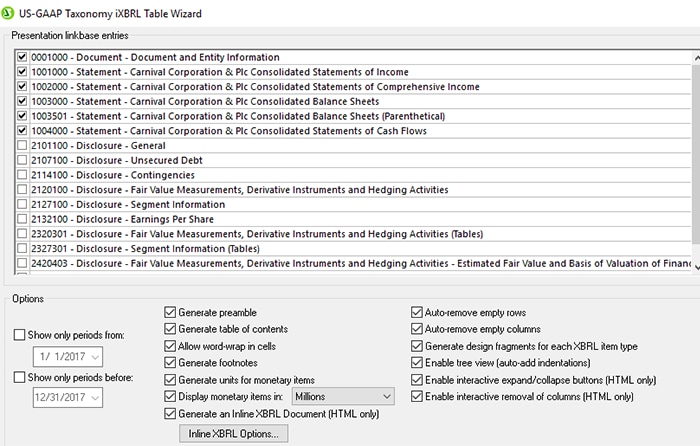Turn off Generate table of contents
The height and width of the screenshot is (446, 700).
[170, 329]
